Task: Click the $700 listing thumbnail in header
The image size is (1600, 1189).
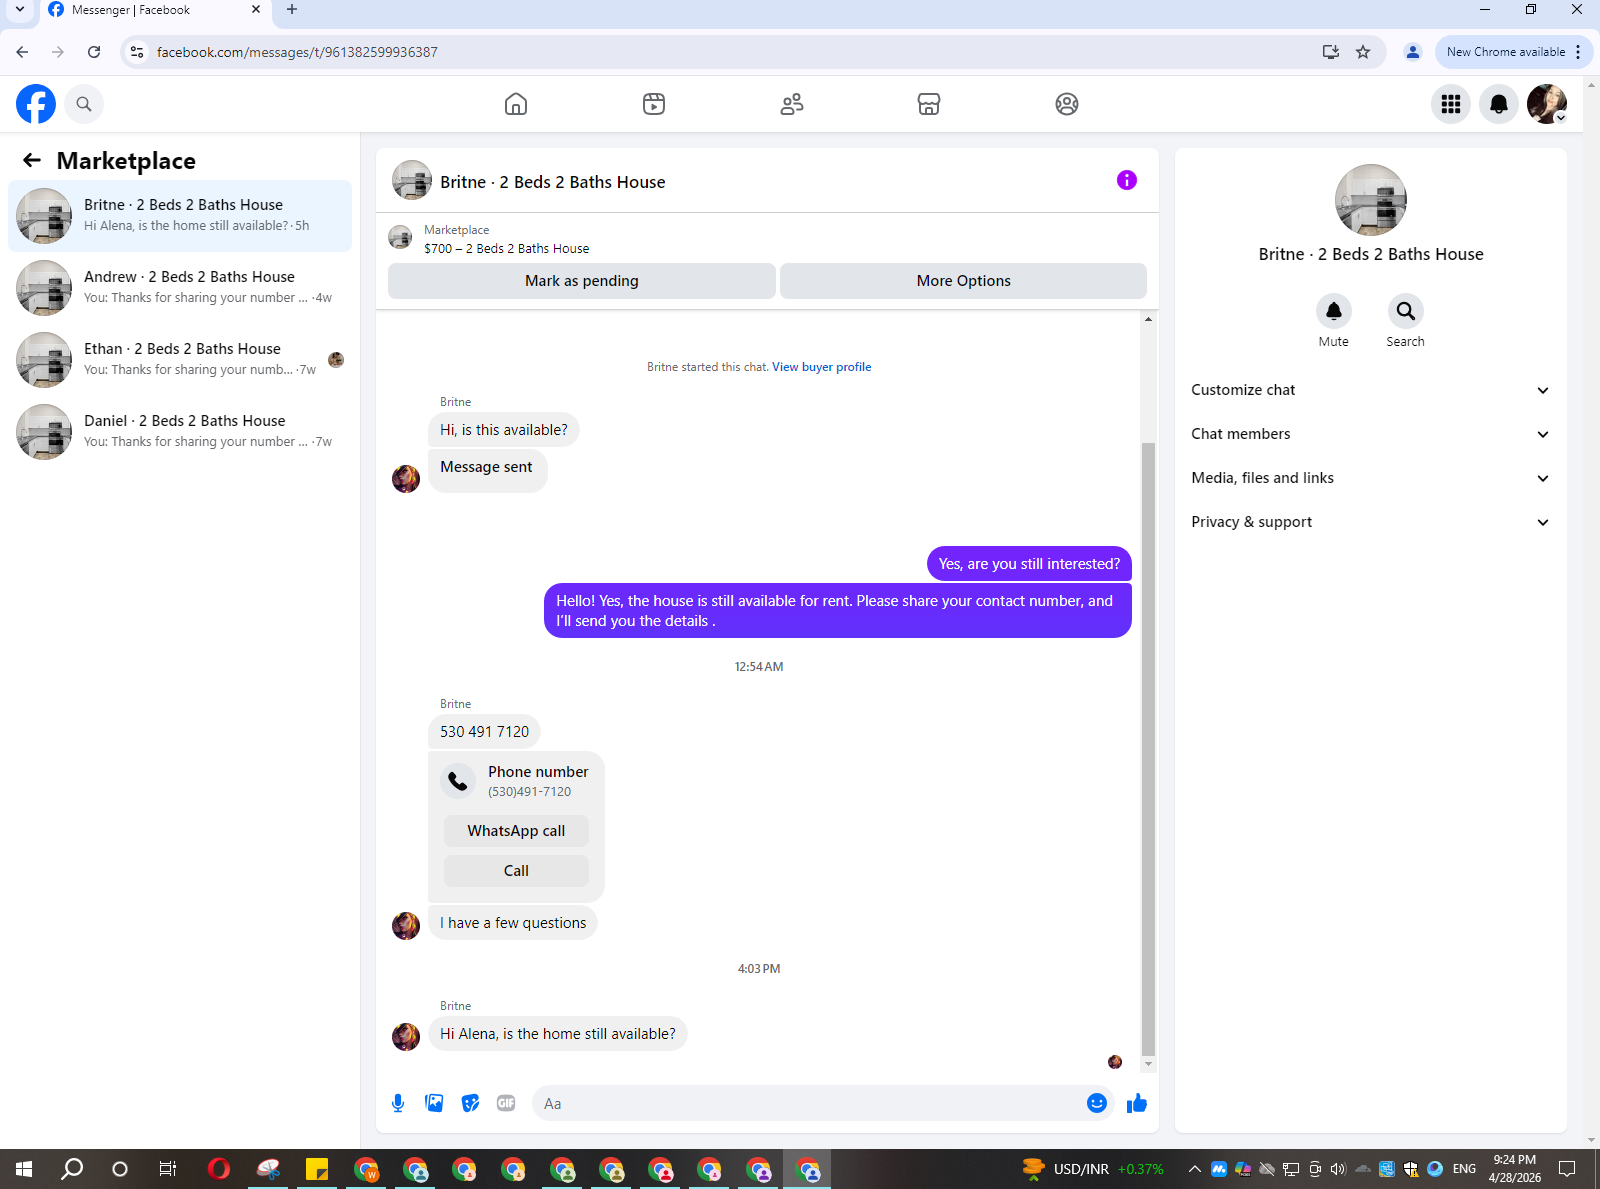Action: point(400,238)
